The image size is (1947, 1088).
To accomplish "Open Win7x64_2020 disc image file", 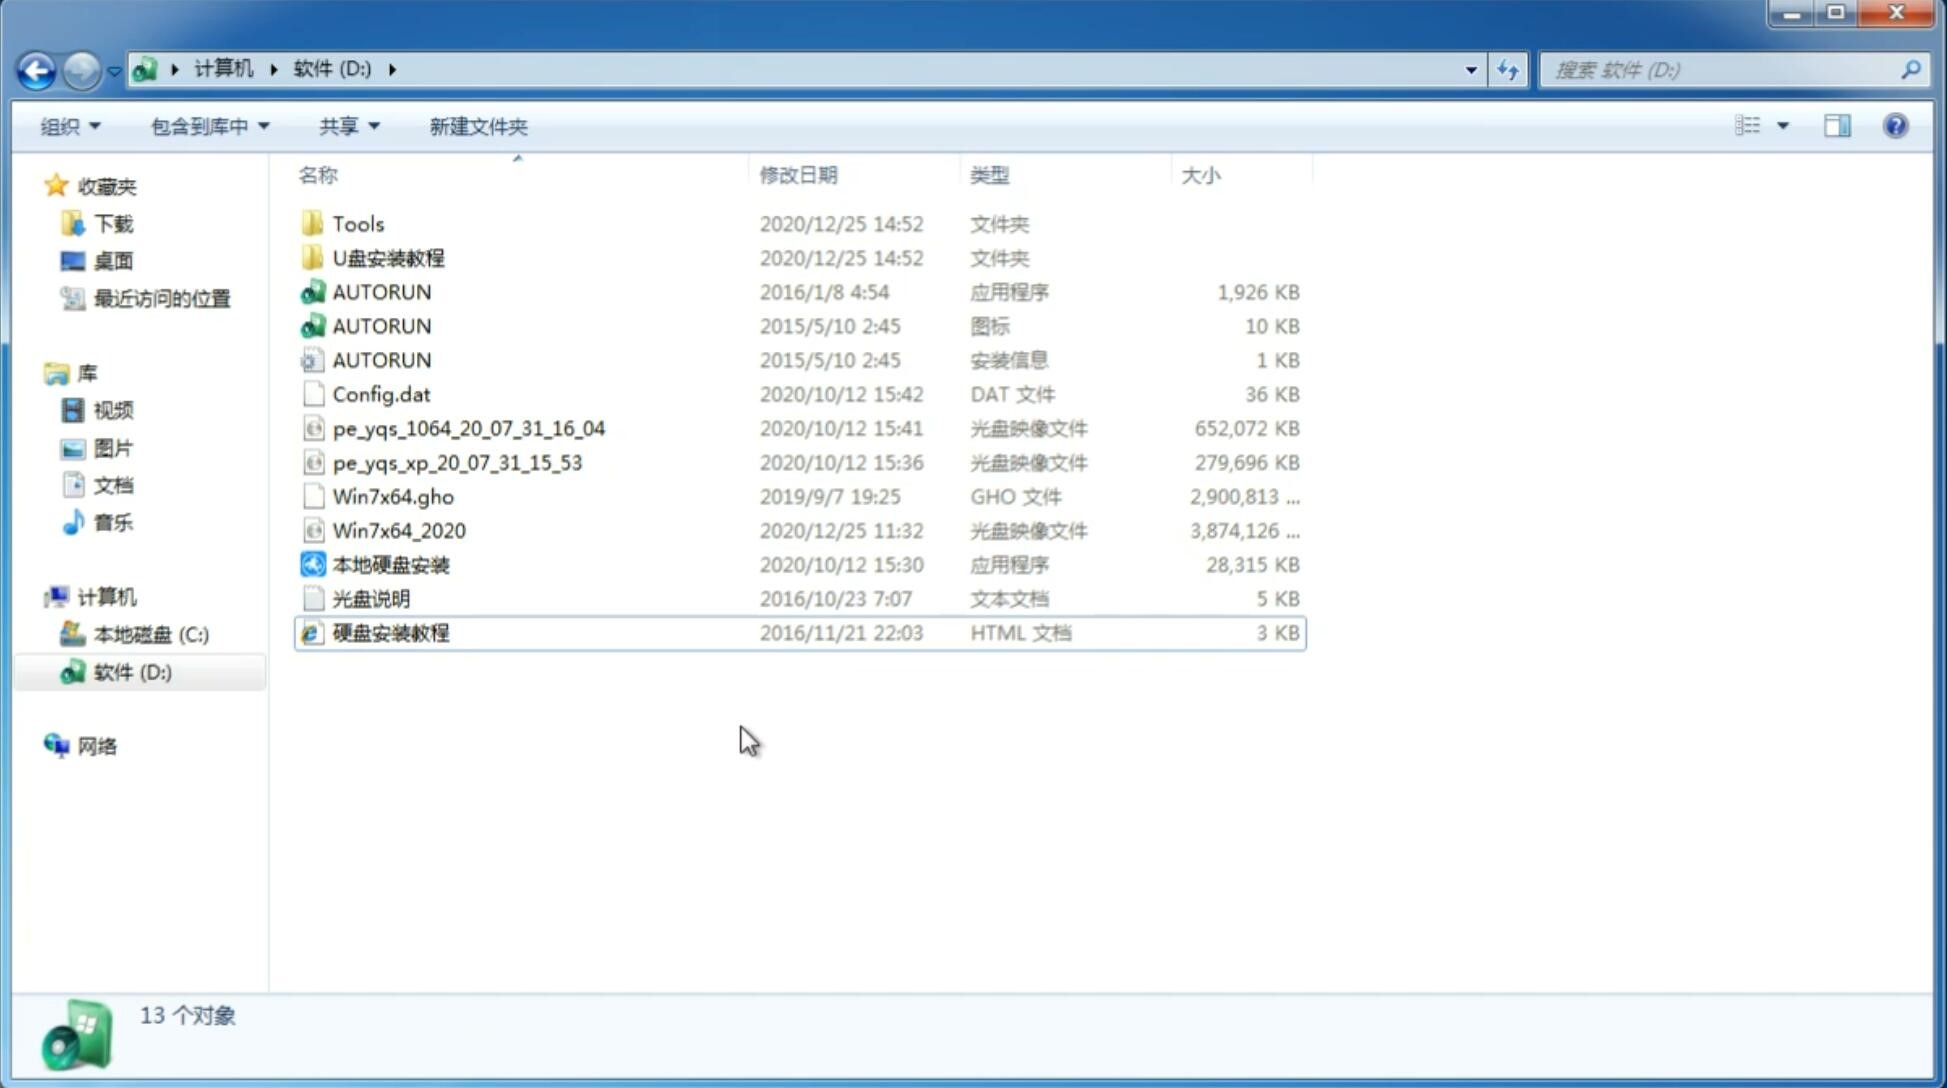I will [400, 531].
